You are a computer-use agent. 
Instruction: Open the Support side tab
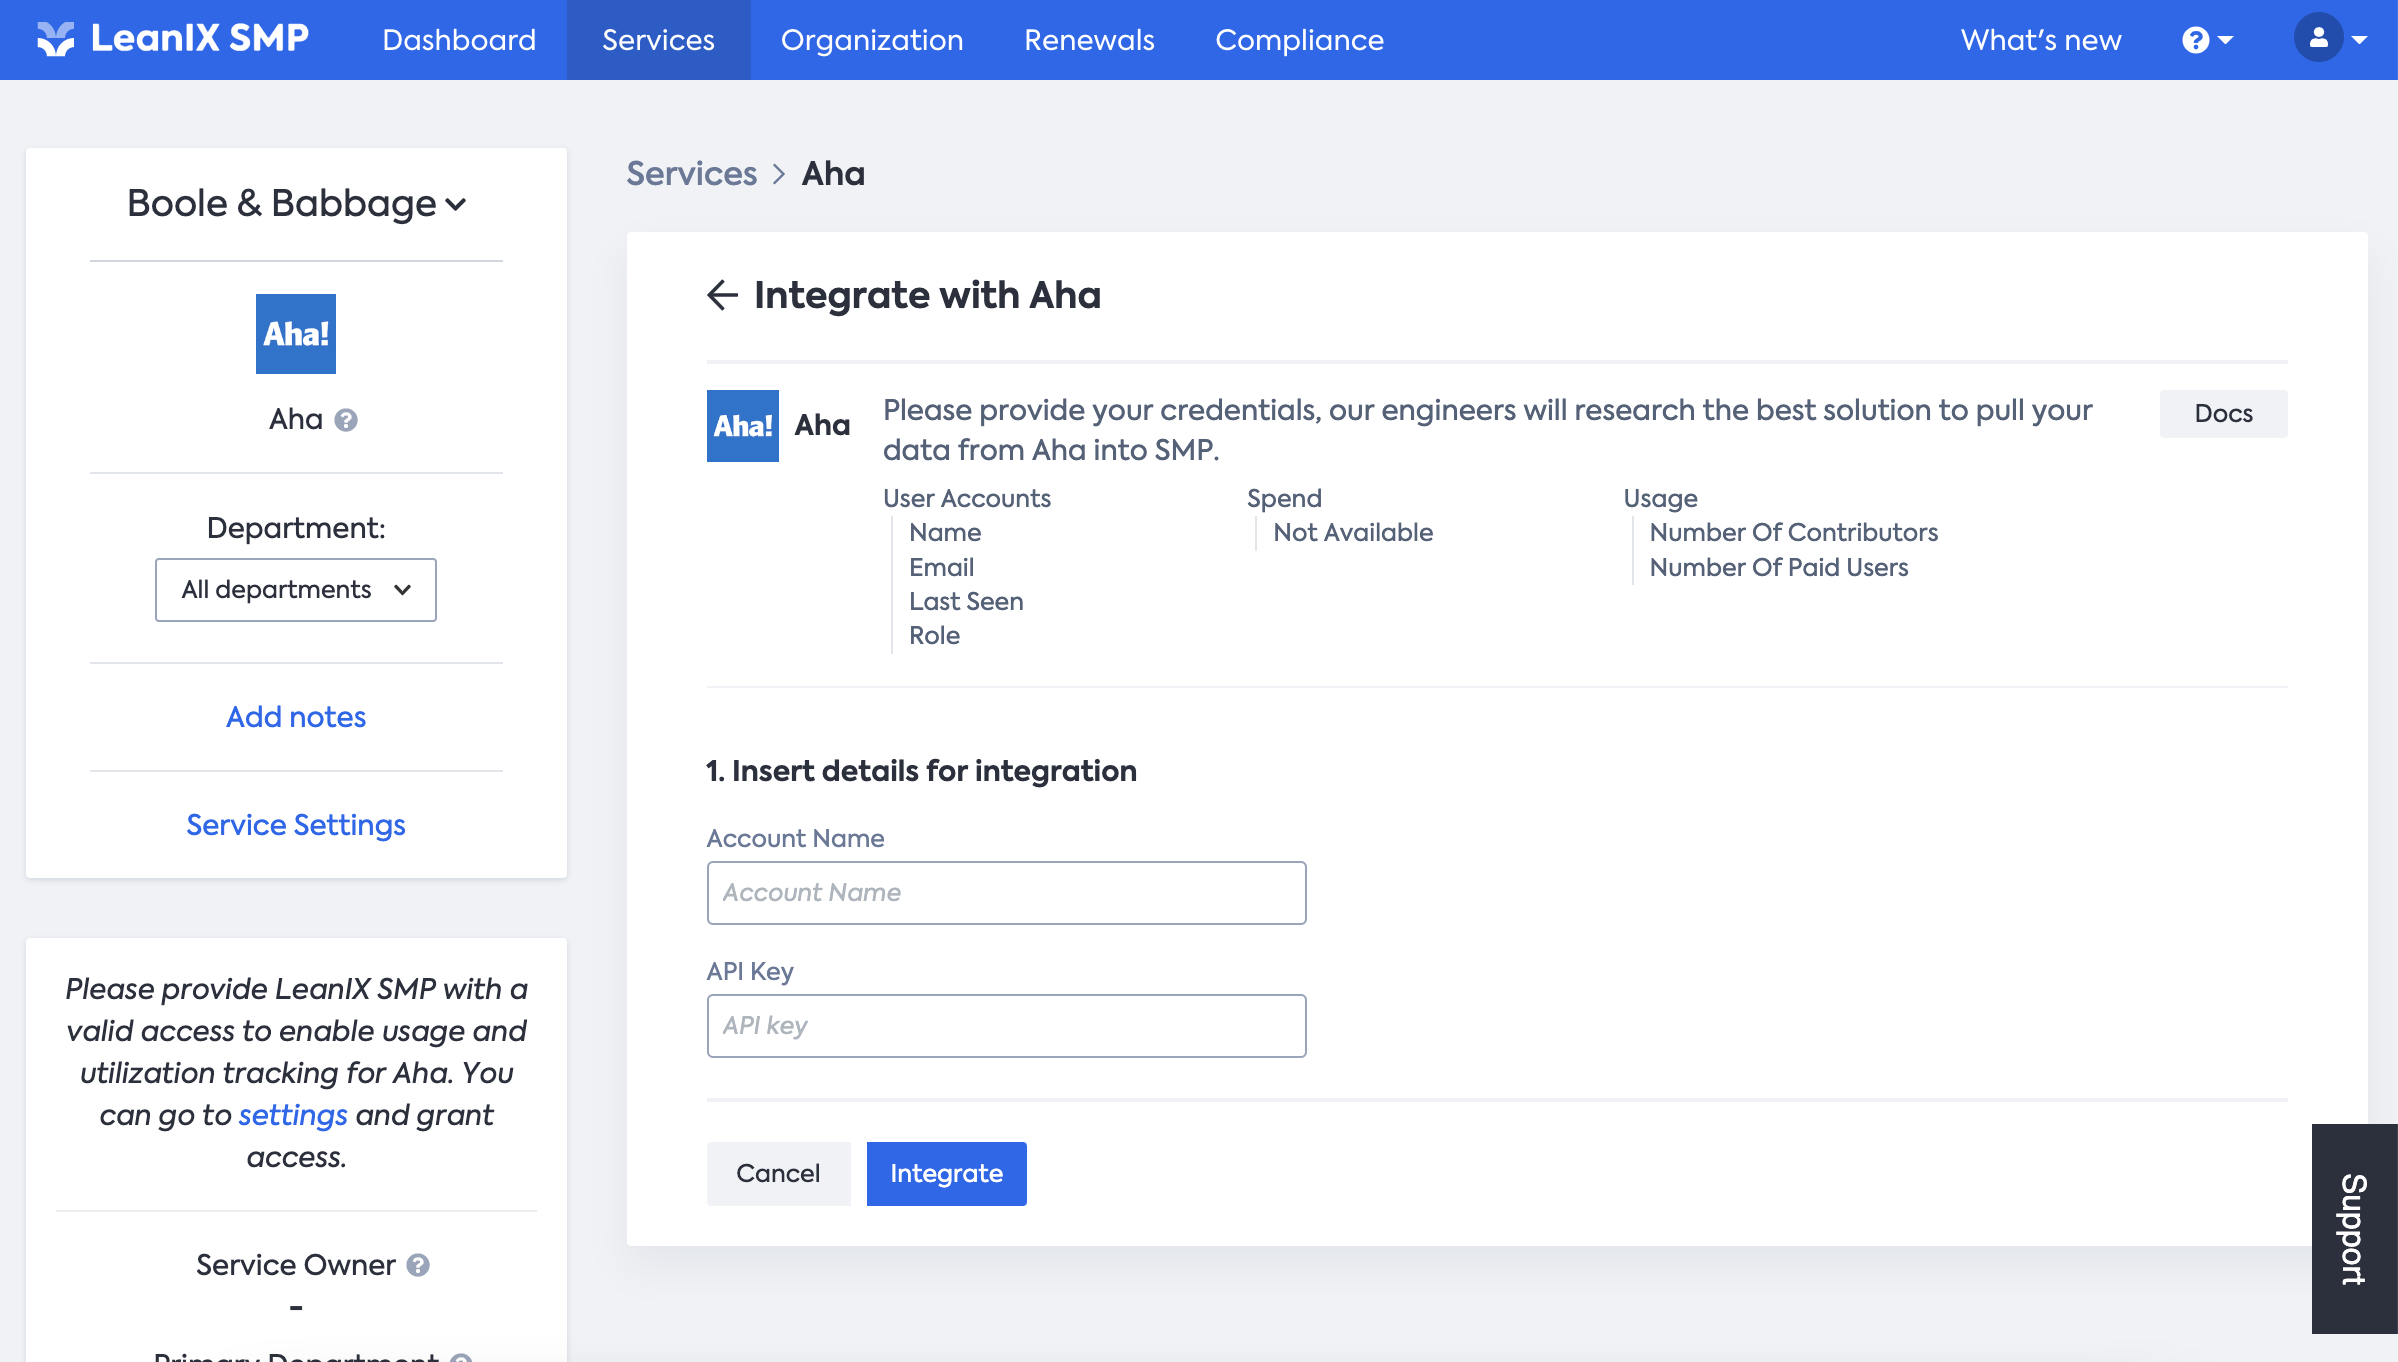pos(2354,1229)
